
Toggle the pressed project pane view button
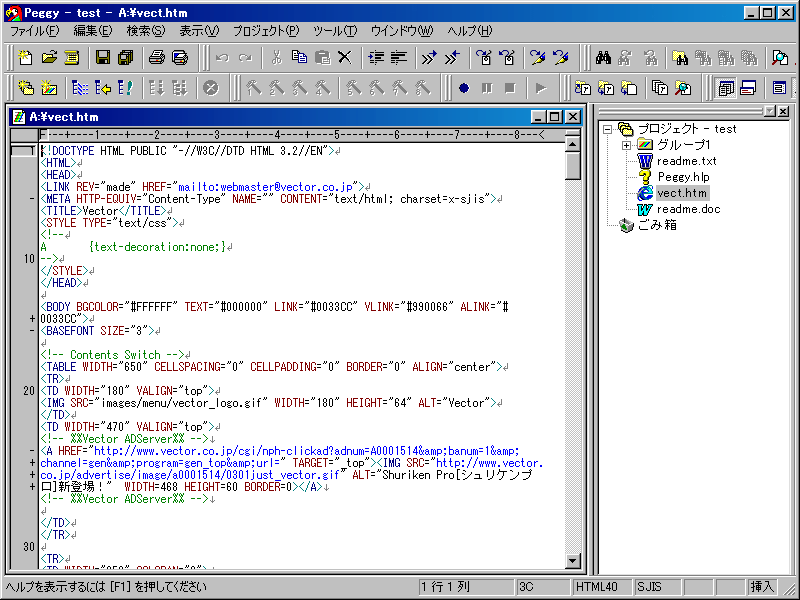(725, 88)
